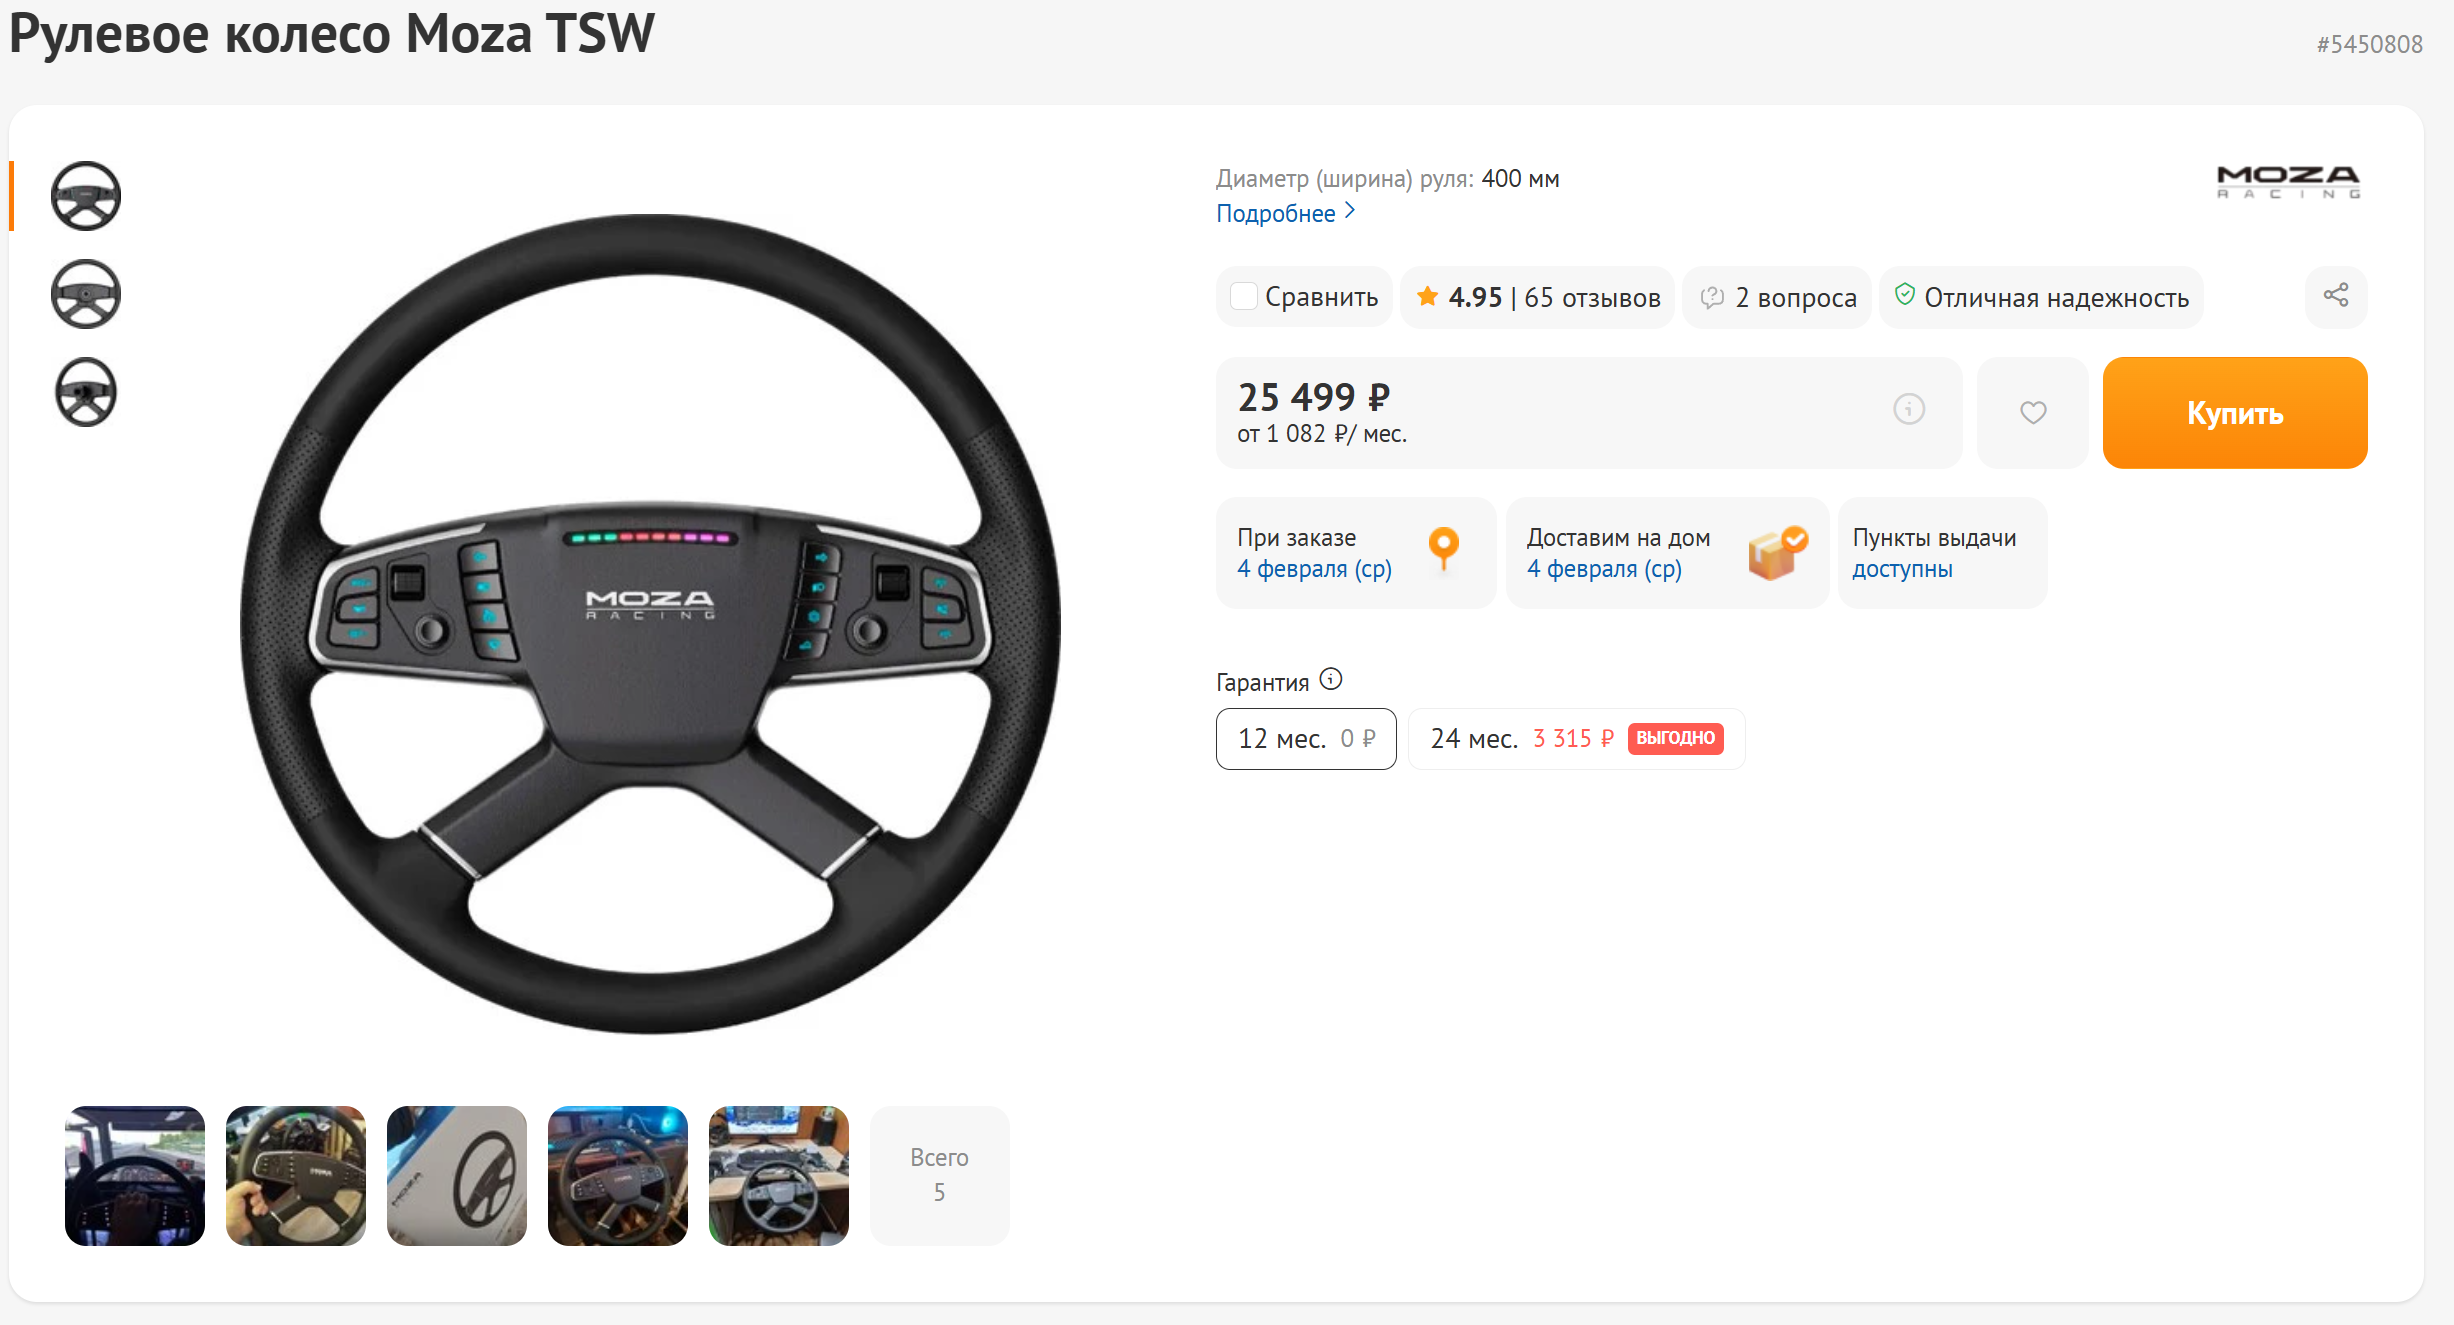Open the 2 вопроса questions badge
This screenshot has height=1325, width=2454.
[1777, 297]
